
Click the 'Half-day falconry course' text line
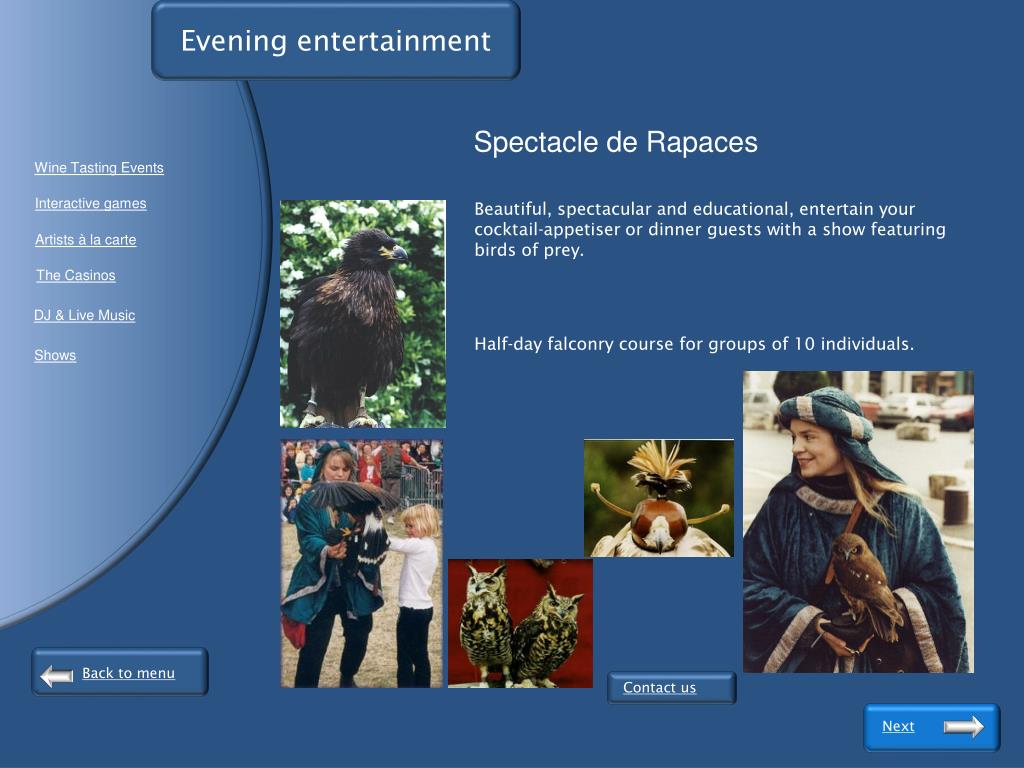694,344
